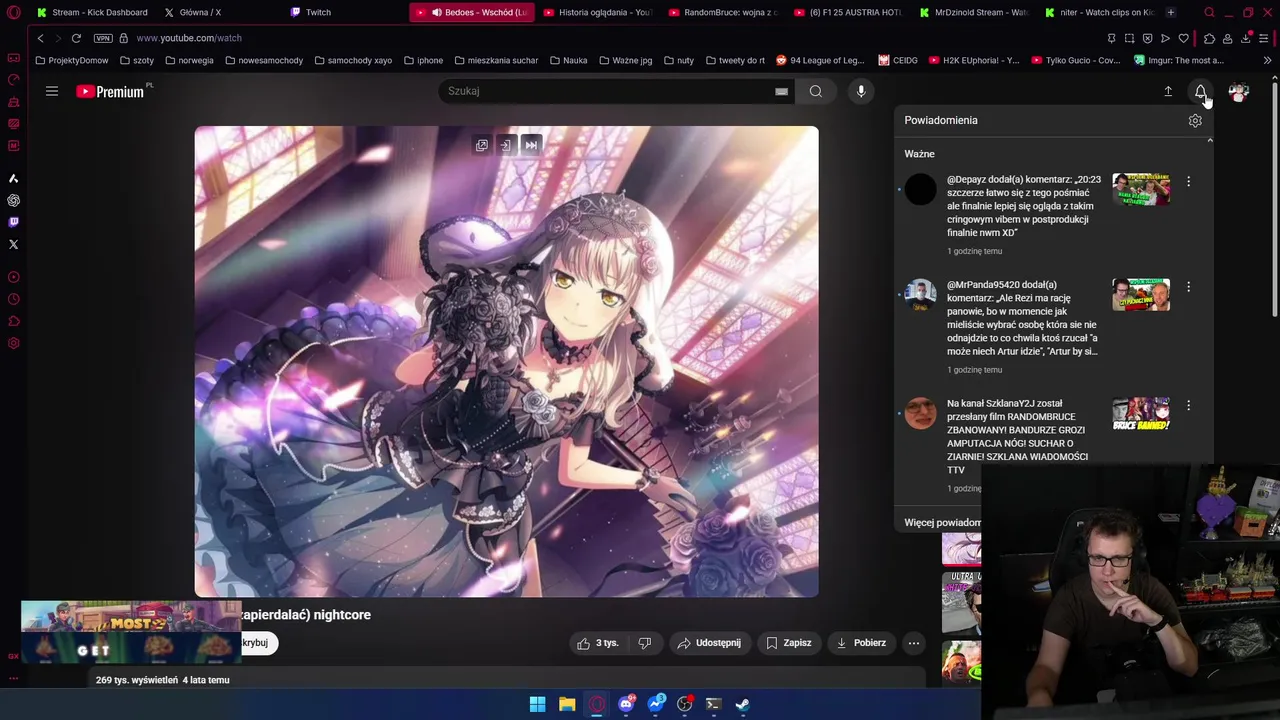Screen dimensions: 1280x720
Task: Open the browser downloads icon
Action: [1246, 38]
